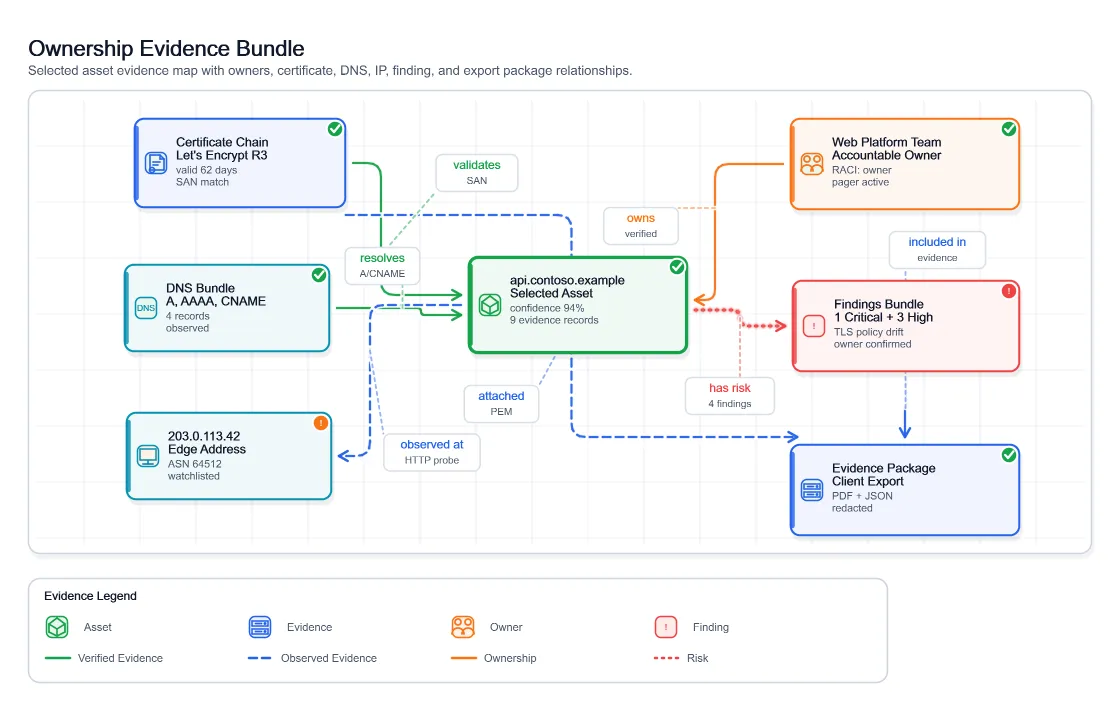The height and width of the screenshot is (711, 1120).
Task: Click the 'has risk 4 findings' label
Action: 730,396
